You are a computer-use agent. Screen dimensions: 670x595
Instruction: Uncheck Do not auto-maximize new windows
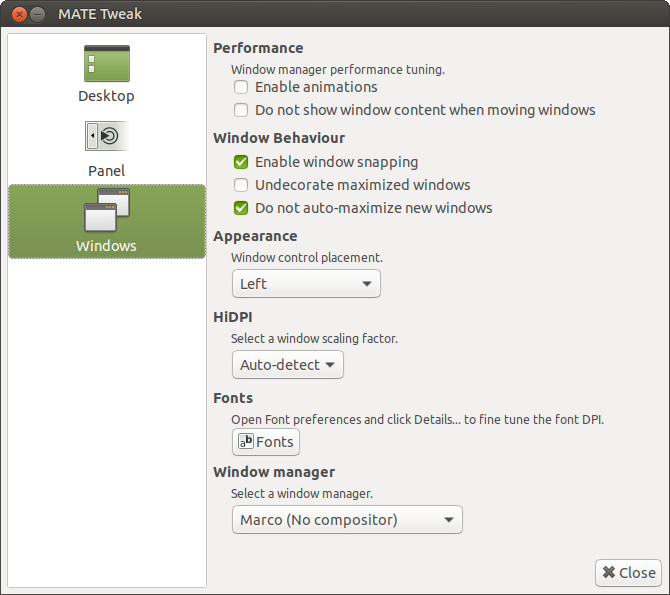pos(241,208)
